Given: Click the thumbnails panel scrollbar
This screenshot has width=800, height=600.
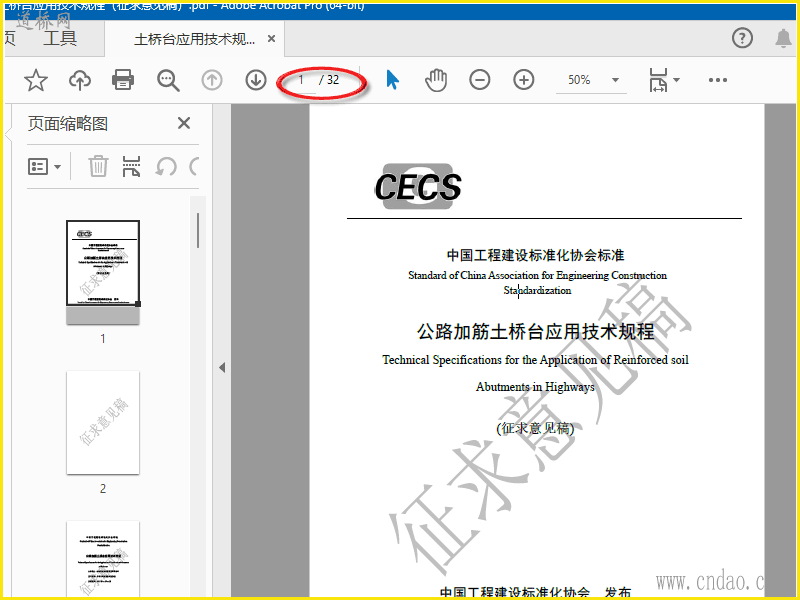Looking at the screenshot, I should click(198, 230).
